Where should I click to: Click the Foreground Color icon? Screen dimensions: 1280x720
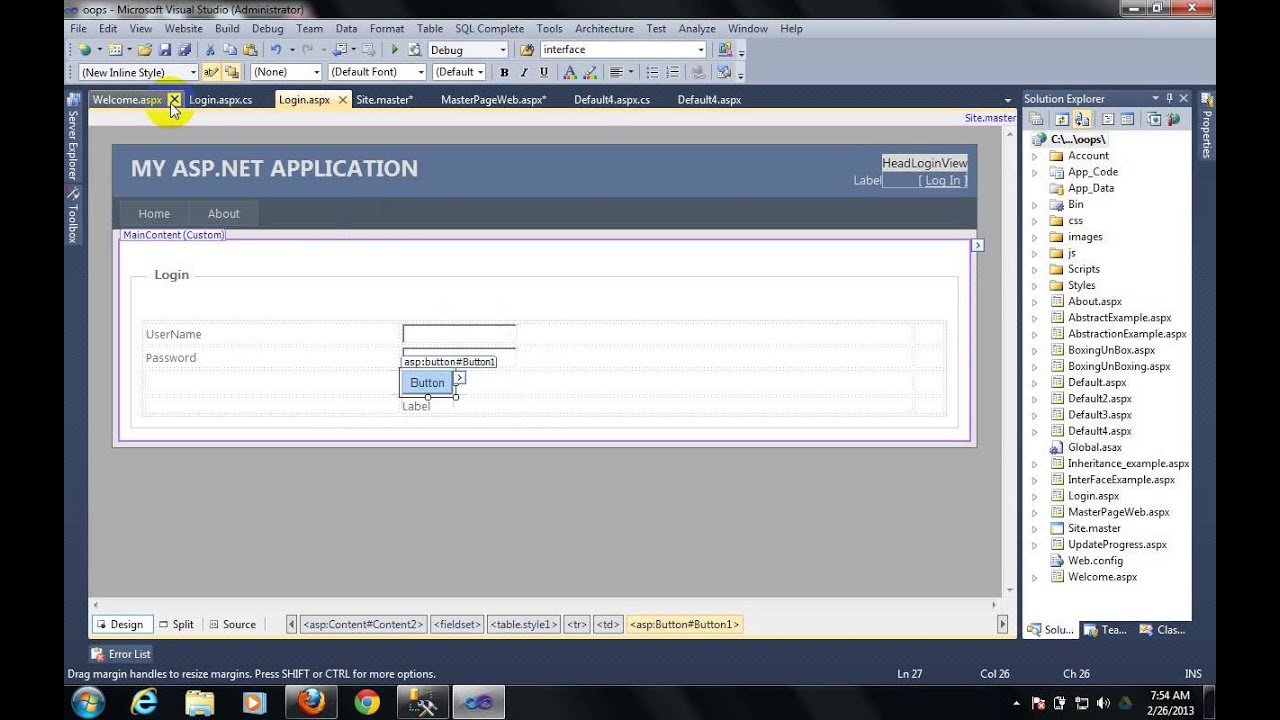pyautogui.click(x=569, y=72)
